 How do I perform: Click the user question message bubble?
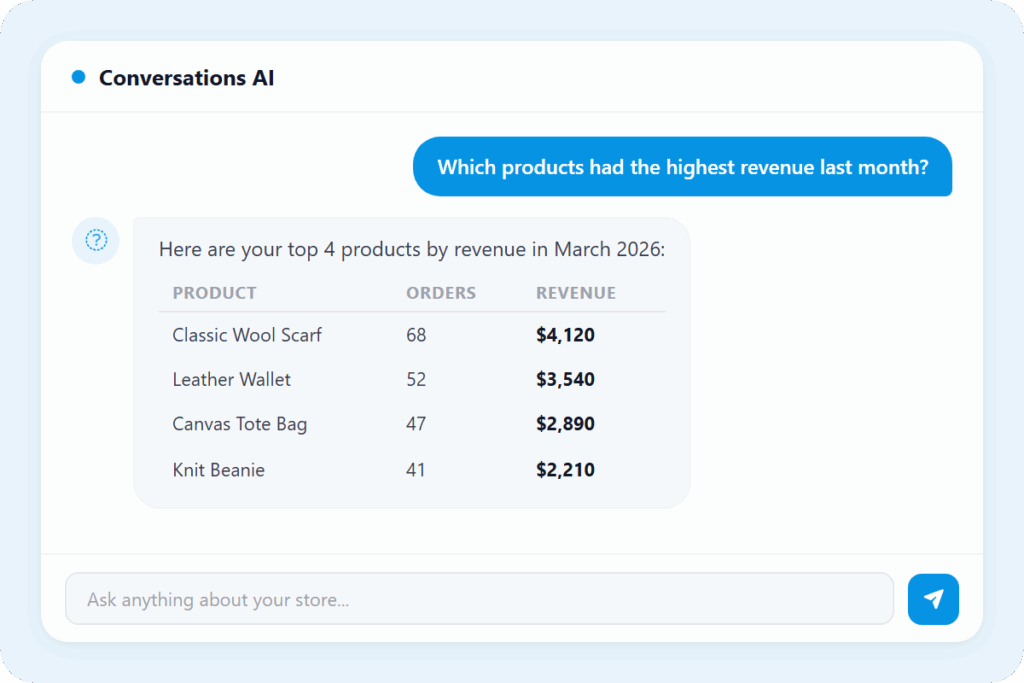coord(682,167)
